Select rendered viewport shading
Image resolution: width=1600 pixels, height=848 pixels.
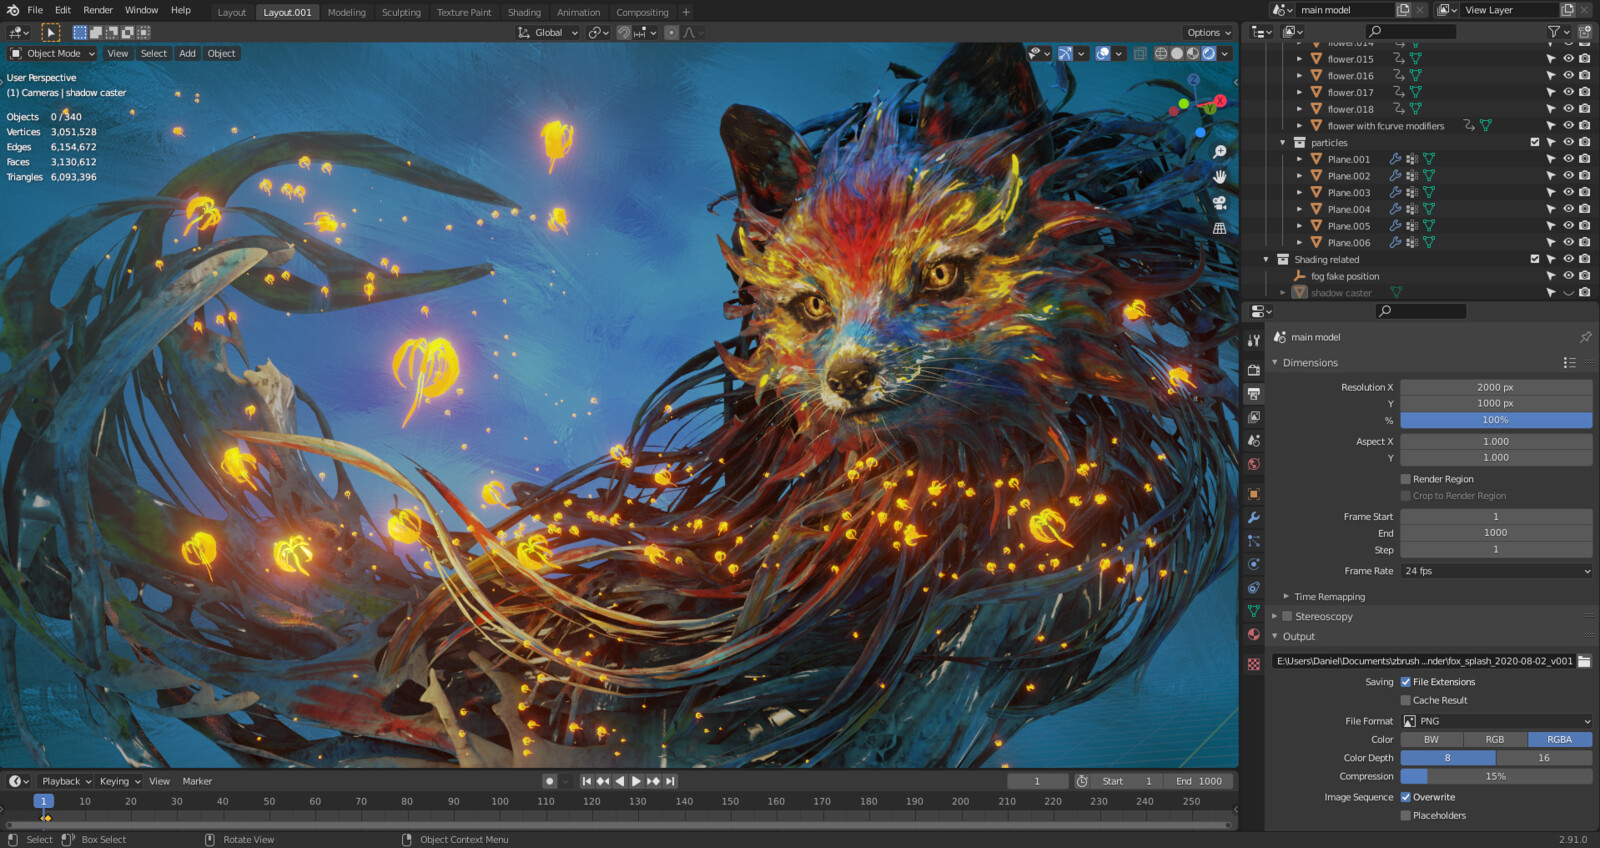click(1209, 54)
